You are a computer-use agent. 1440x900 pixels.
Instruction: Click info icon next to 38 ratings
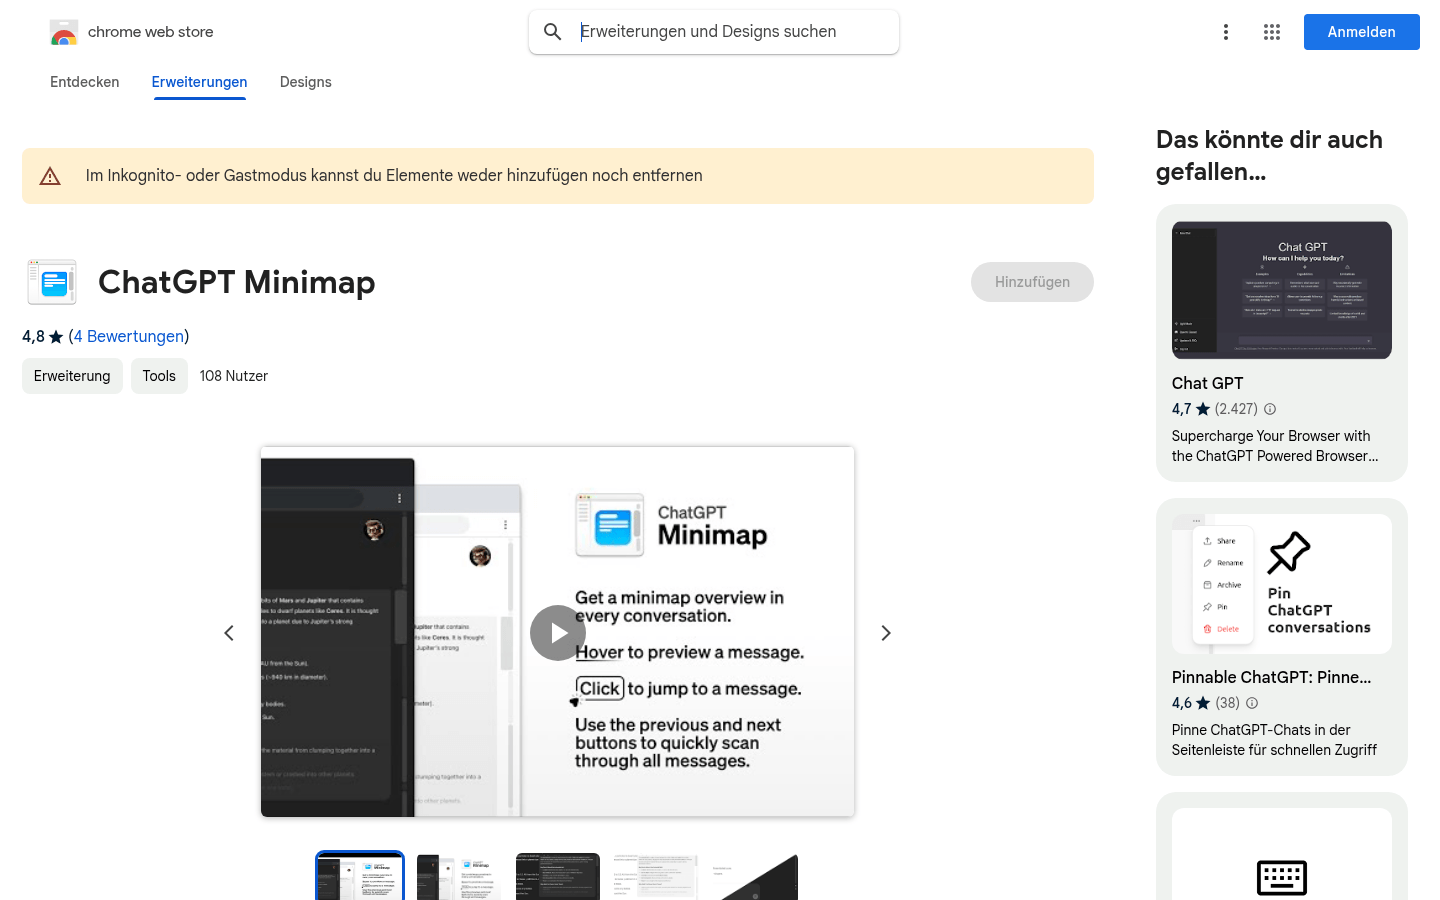pos(1252,703)
